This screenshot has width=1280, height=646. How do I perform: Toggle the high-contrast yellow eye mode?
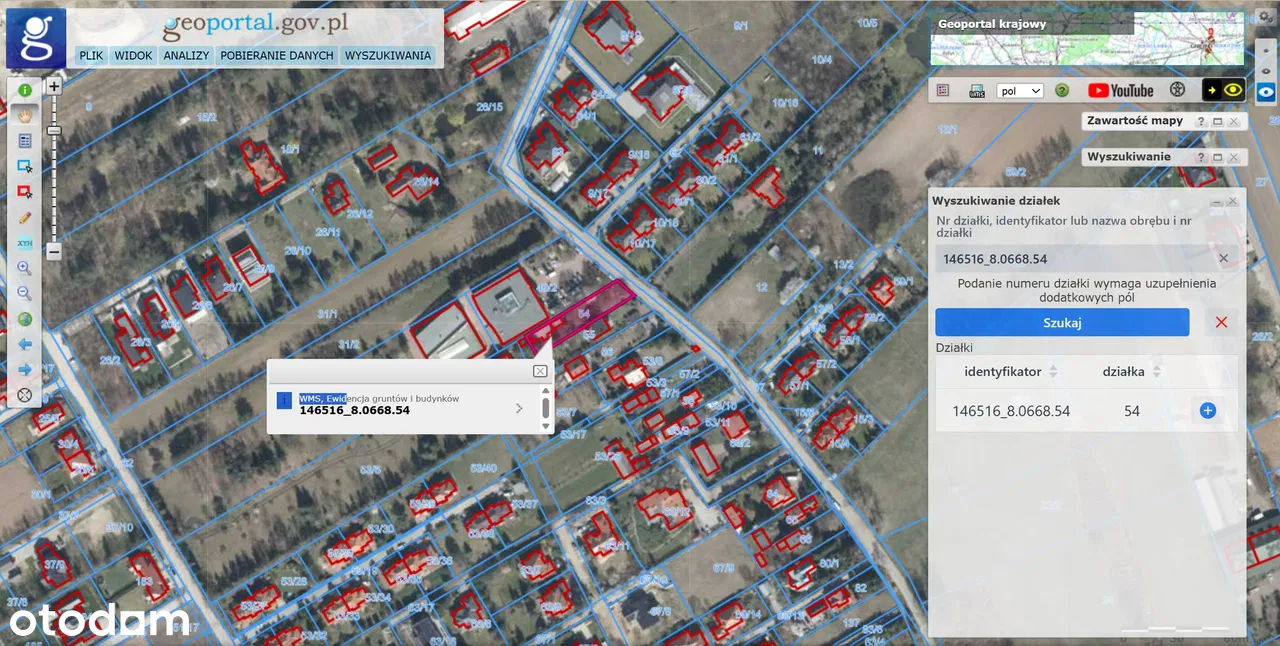(1223, 90)
